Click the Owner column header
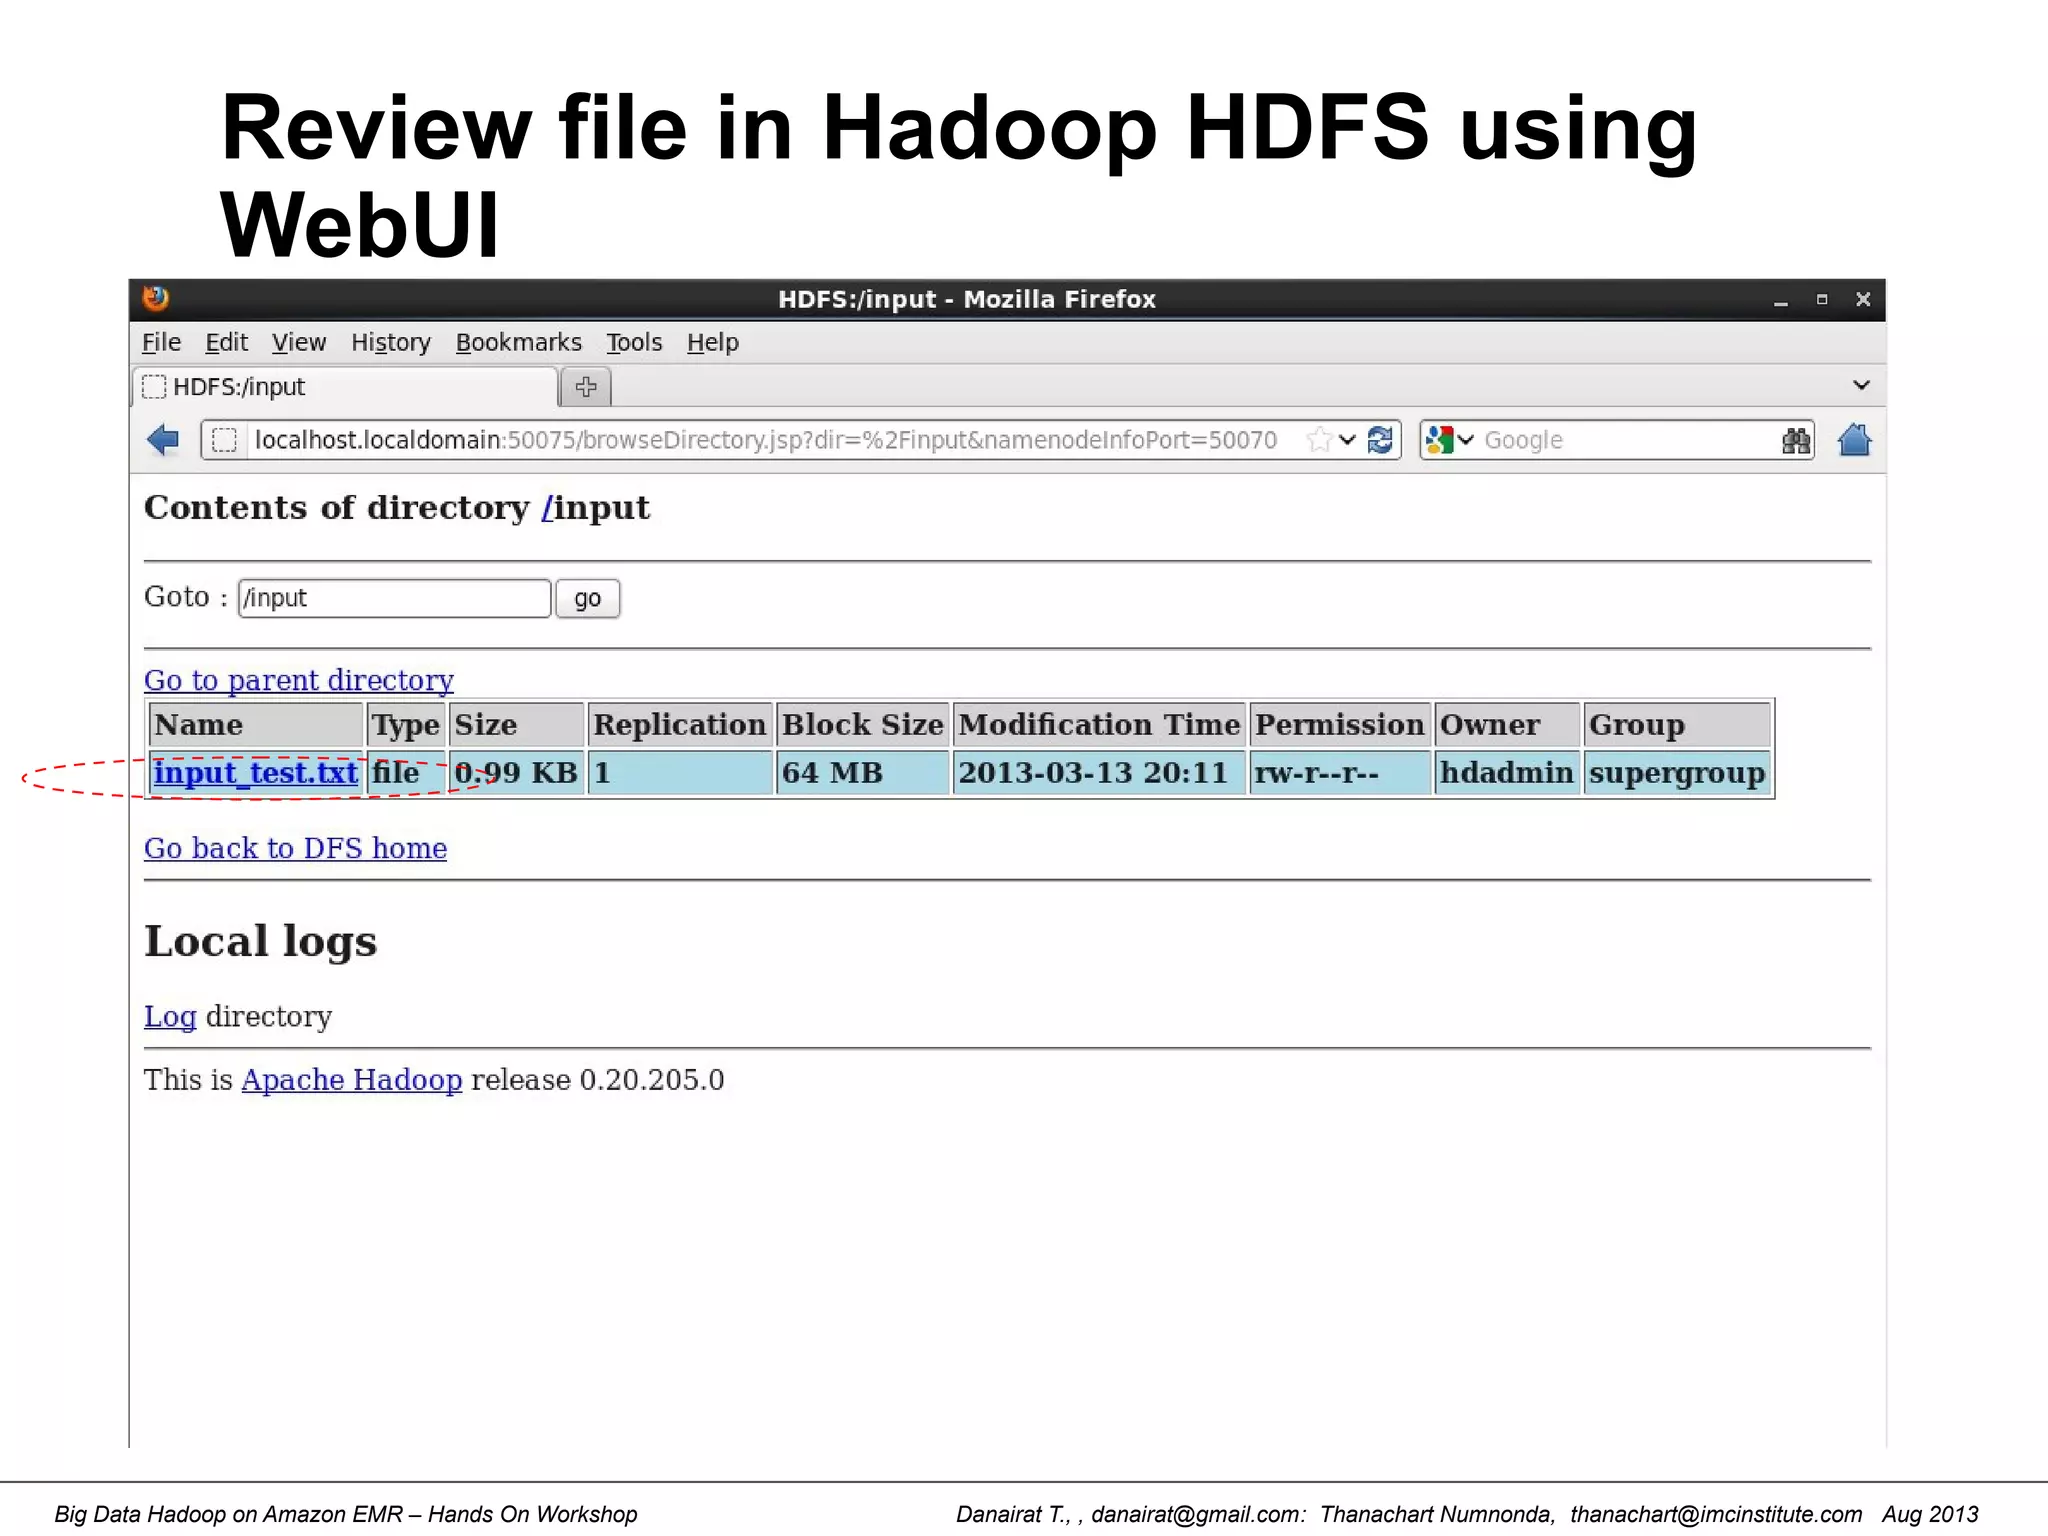The width and height of the screenshot is (2048, 1536). click(1508, 725)
